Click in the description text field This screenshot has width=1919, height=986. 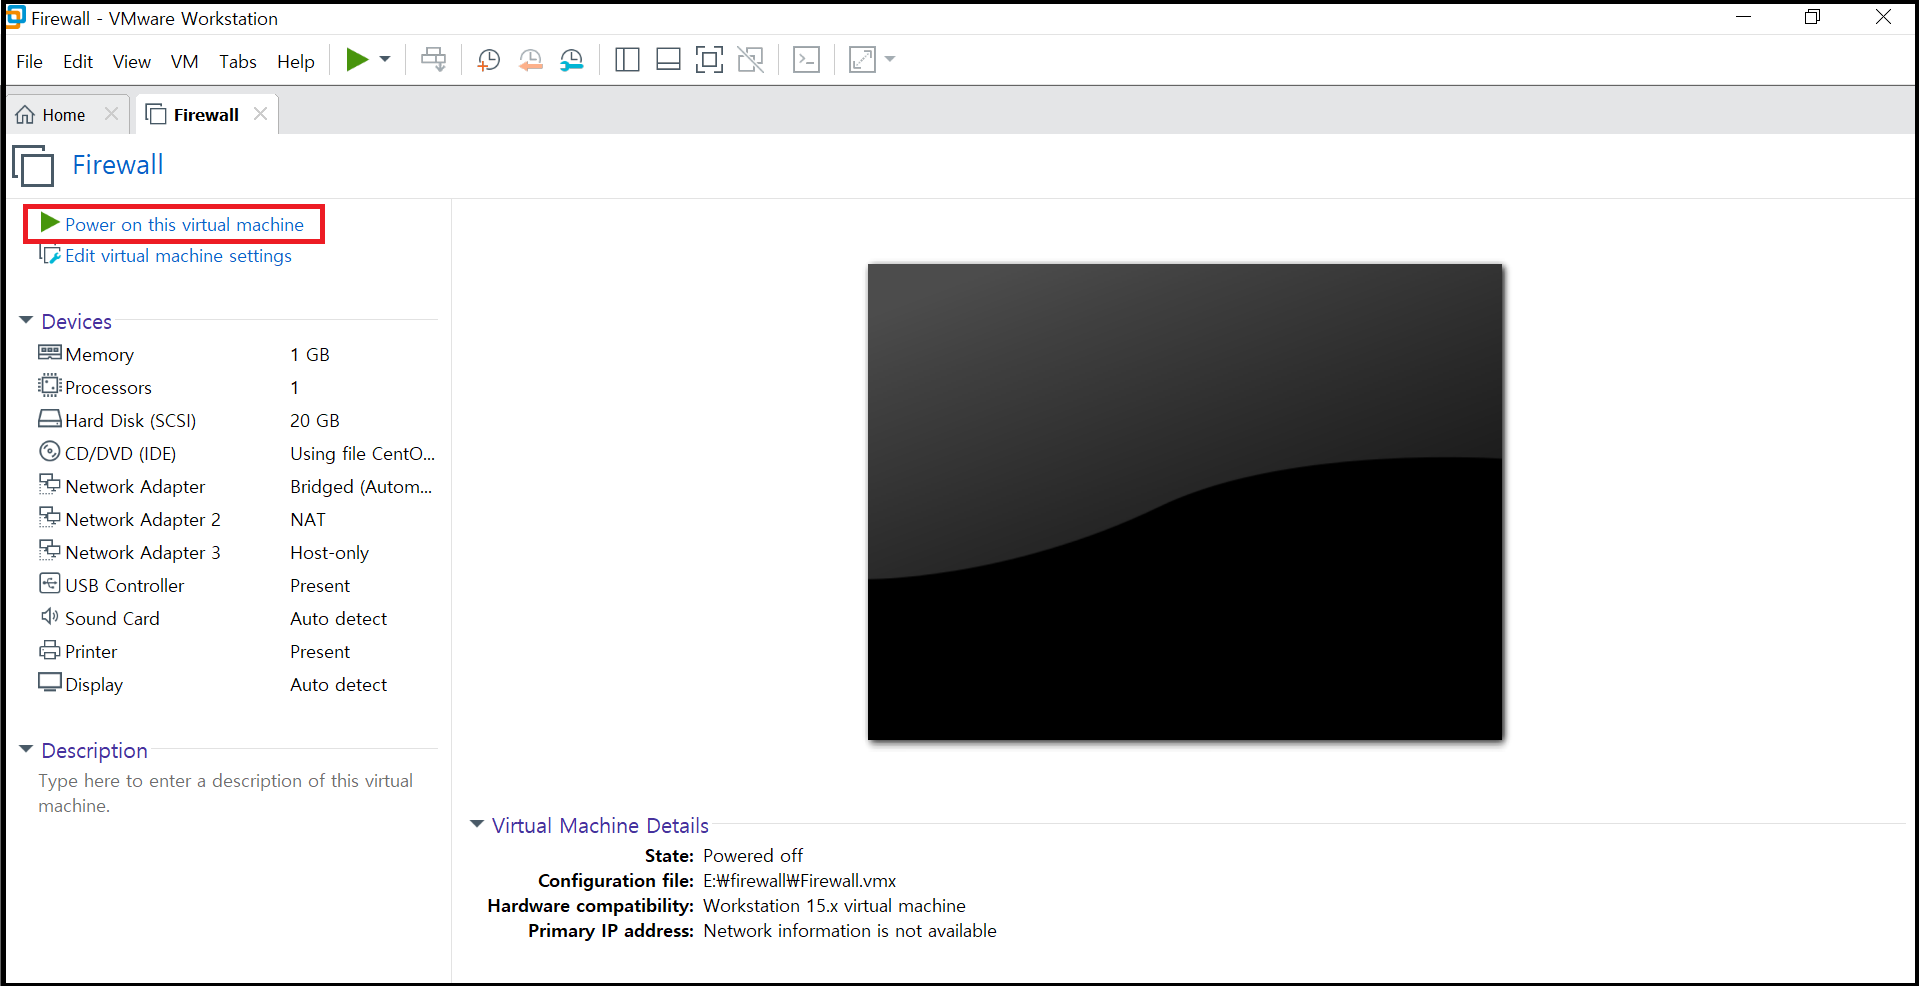(x=227, y=793)
